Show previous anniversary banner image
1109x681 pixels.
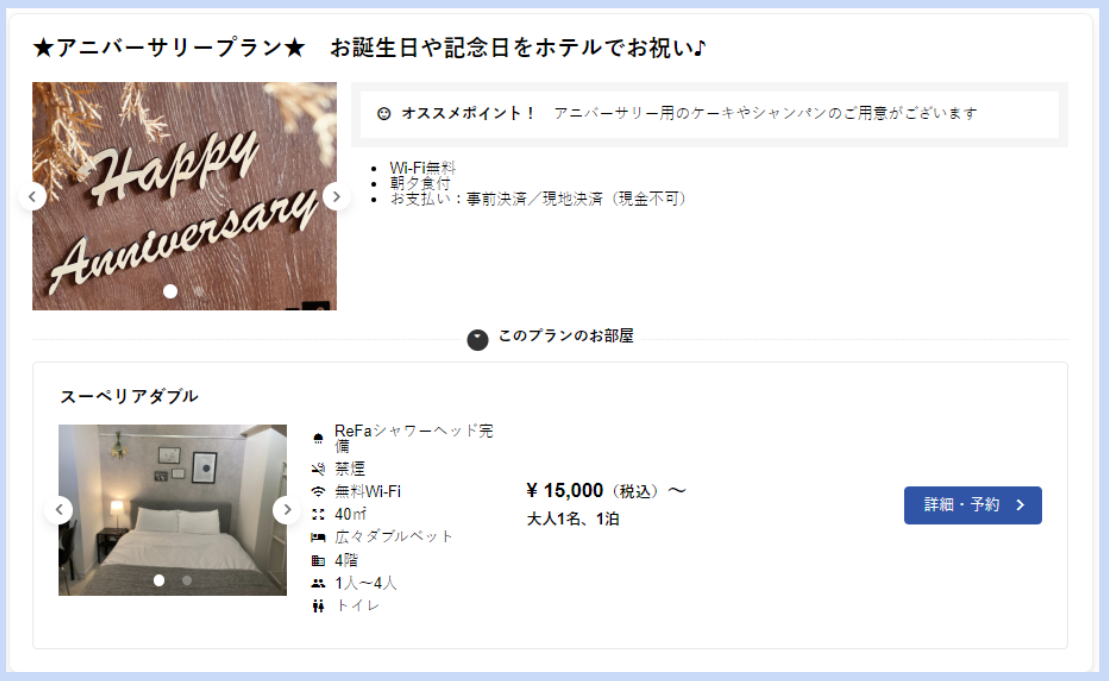point(33,197)
